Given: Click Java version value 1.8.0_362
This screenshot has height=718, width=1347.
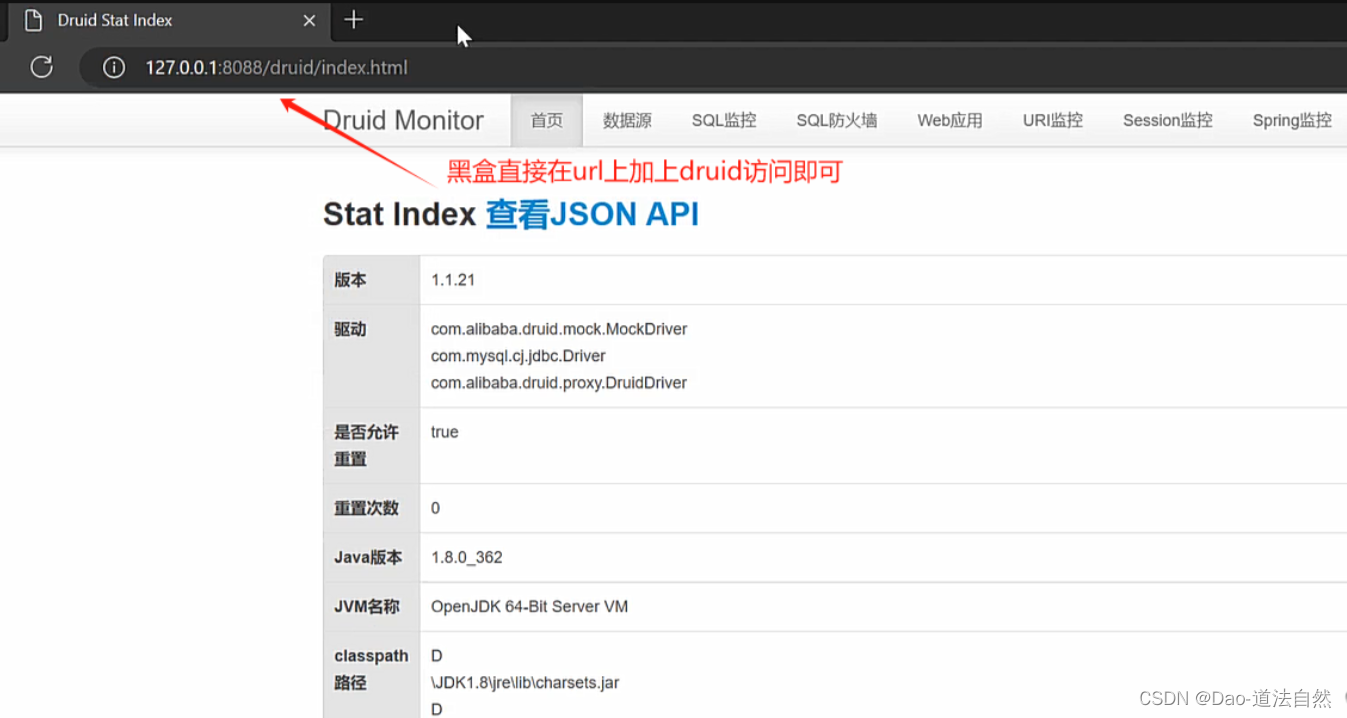Looking at the screenshot, I should coord(467,557).
